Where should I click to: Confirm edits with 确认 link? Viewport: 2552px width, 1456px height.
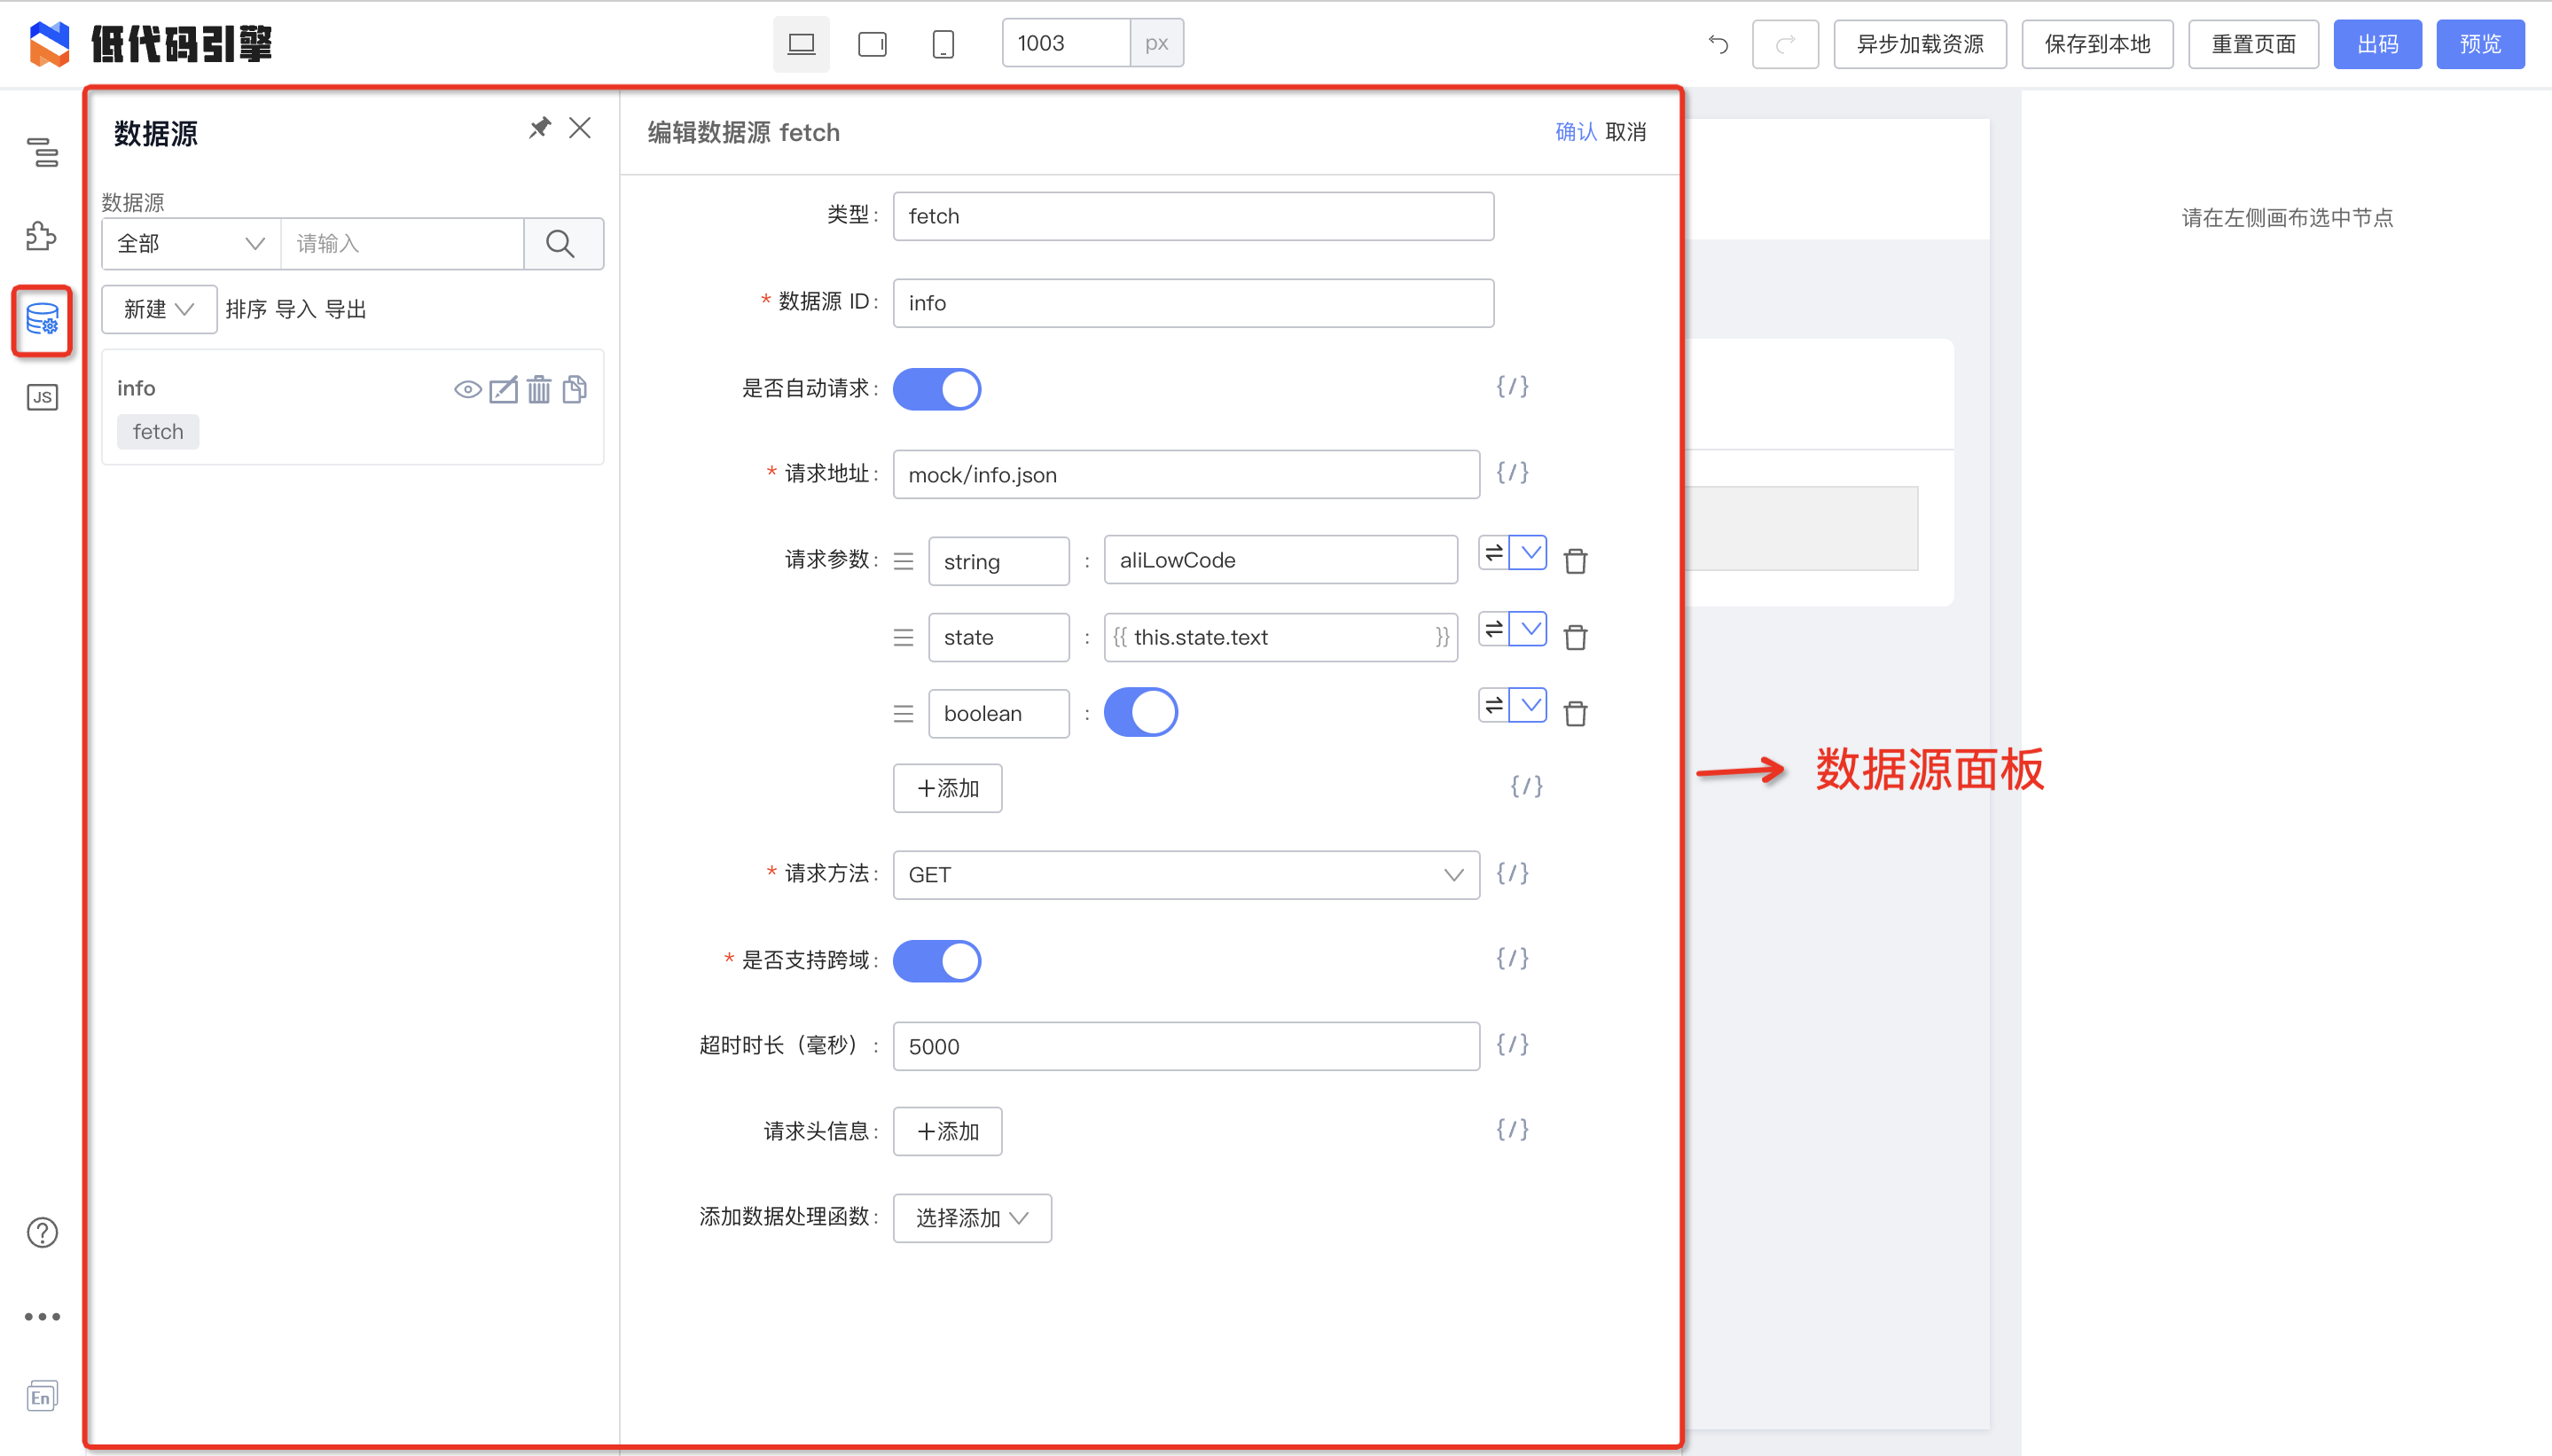(x=1575, y=132)
